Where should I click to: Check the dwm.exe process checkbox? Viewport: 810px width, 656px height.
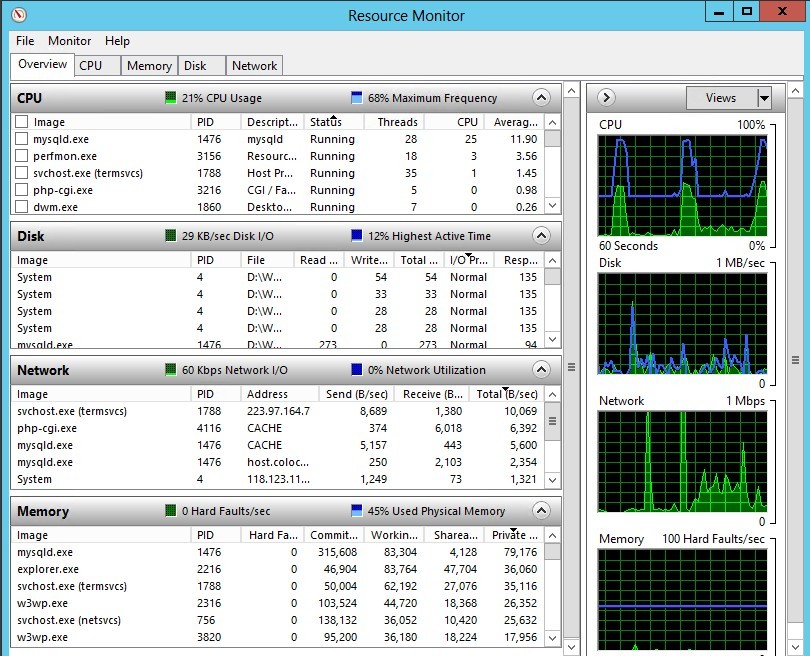pos(21,207)
